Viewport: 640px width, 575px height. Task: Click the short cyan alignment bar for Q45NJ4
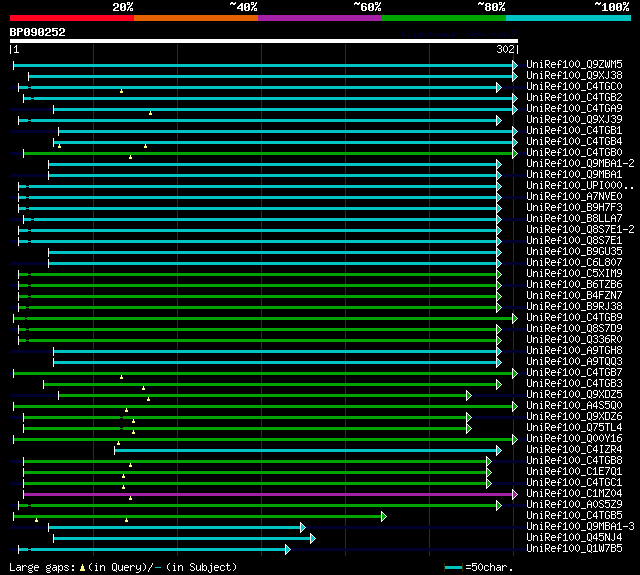[x=184, y=538]
